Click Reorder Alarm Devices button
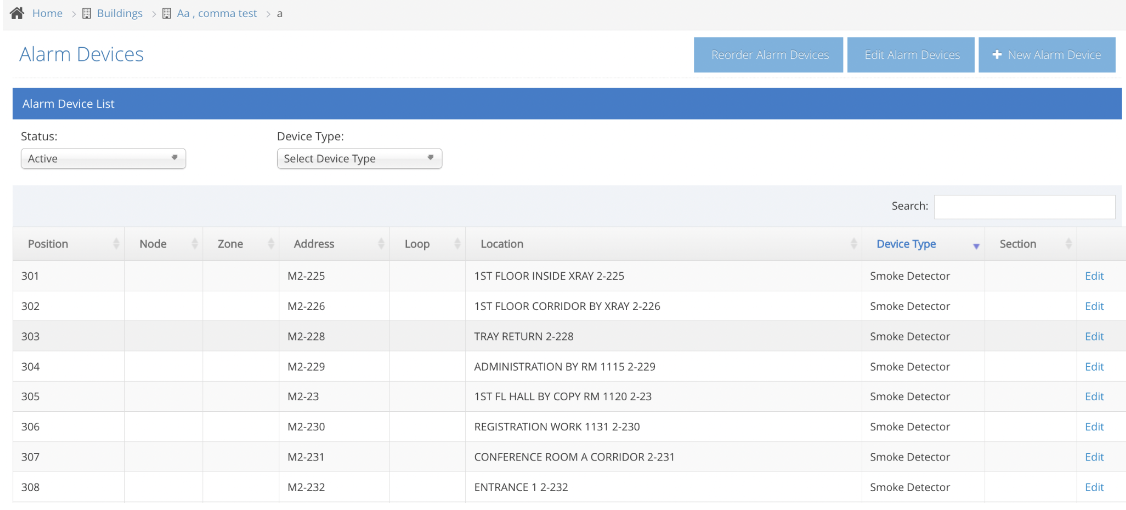The image size is (1126, 510). point(768,55)
